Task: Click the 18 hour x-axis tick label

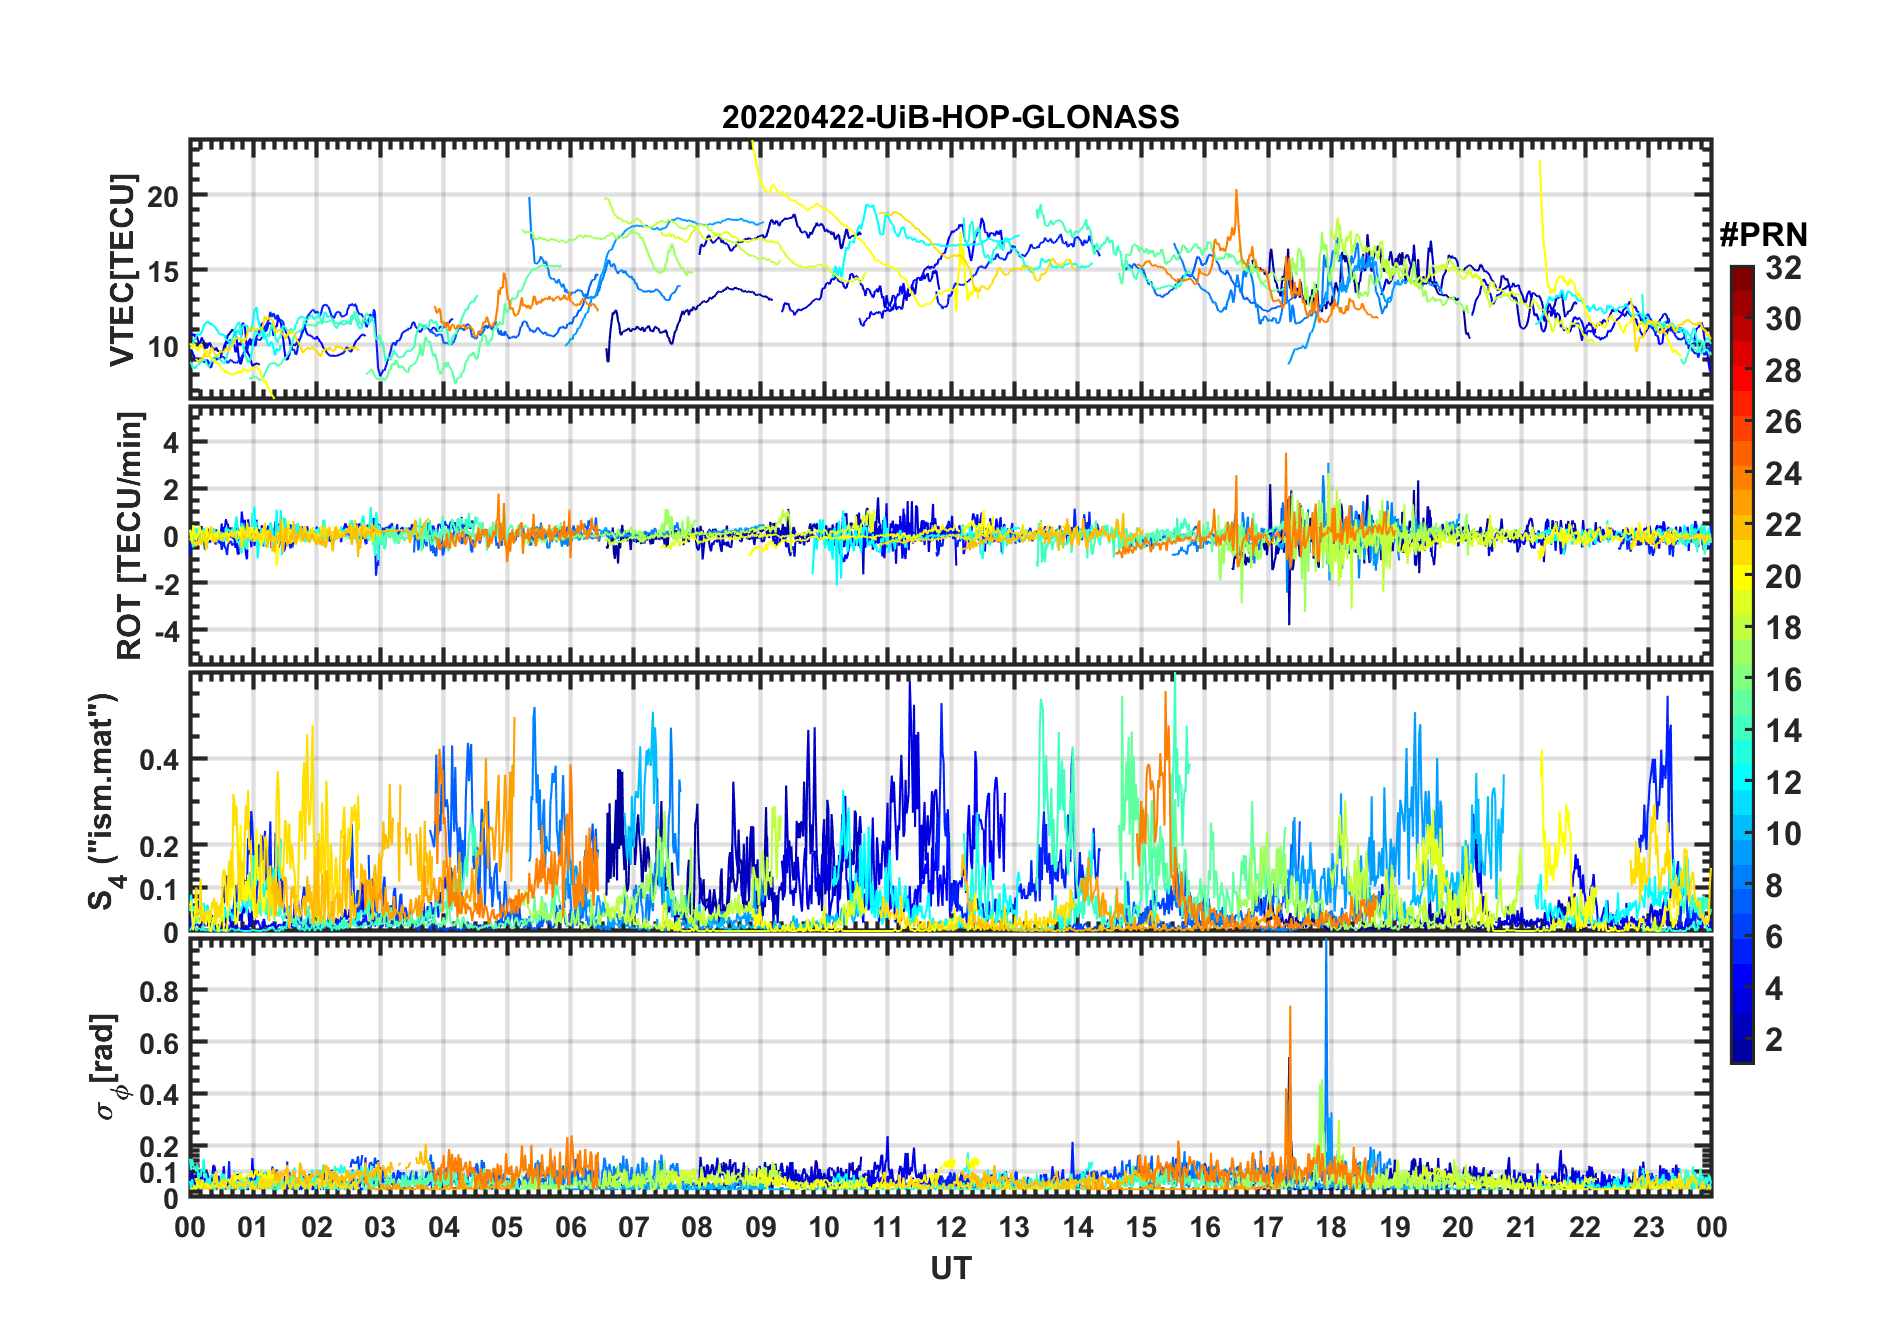Action: point(1331,1227)
